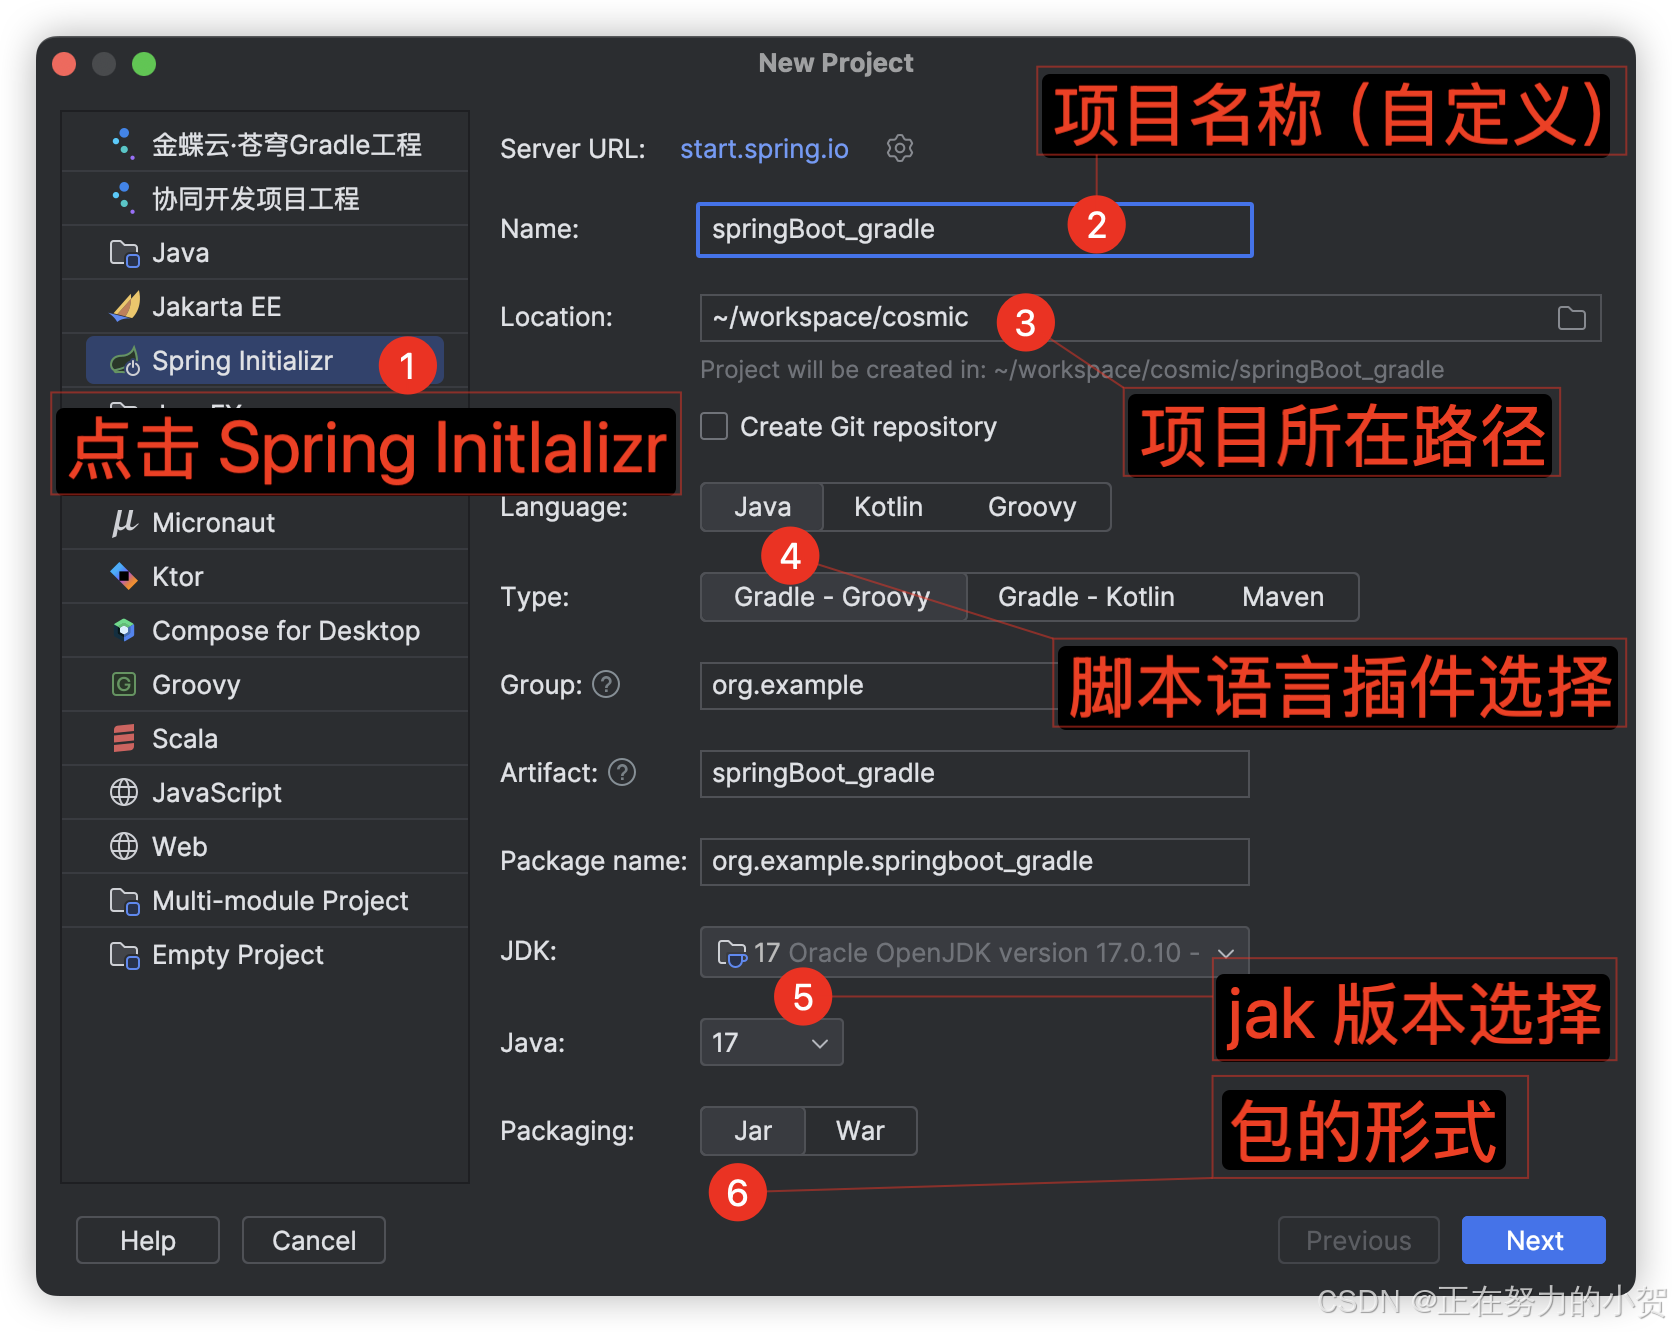Focus the Location path field
1672x1332 pixels.
click(x=1150, y=318)
